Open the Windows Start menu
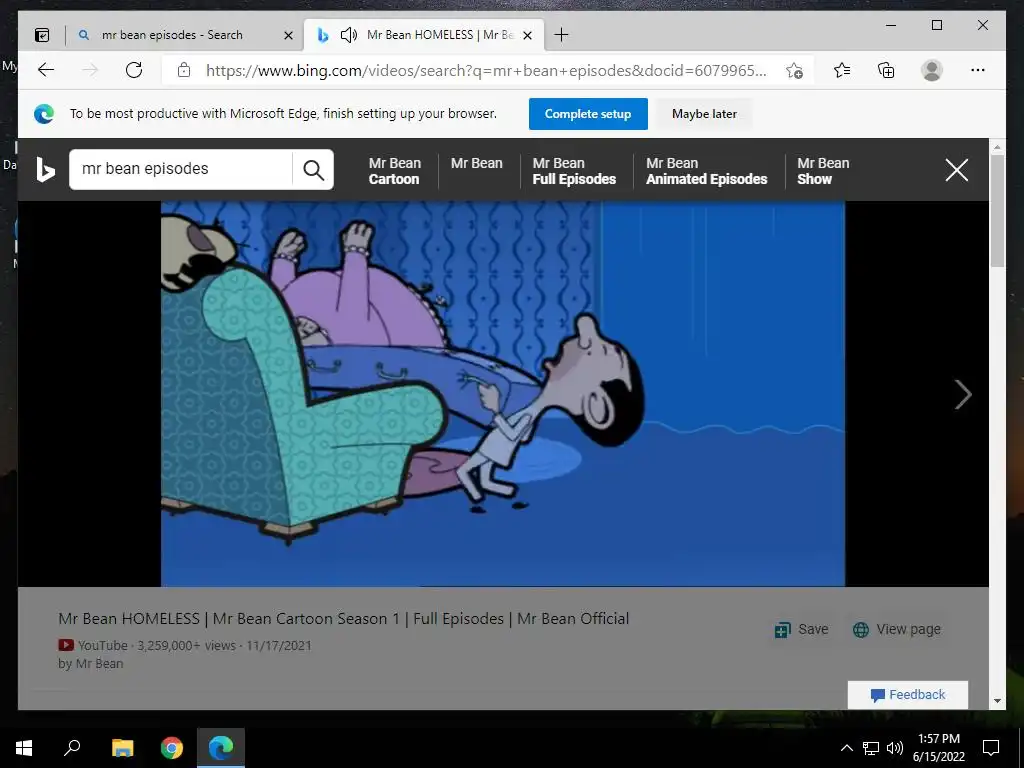This screenshot has width=1024, height=768. coord(24,748)
